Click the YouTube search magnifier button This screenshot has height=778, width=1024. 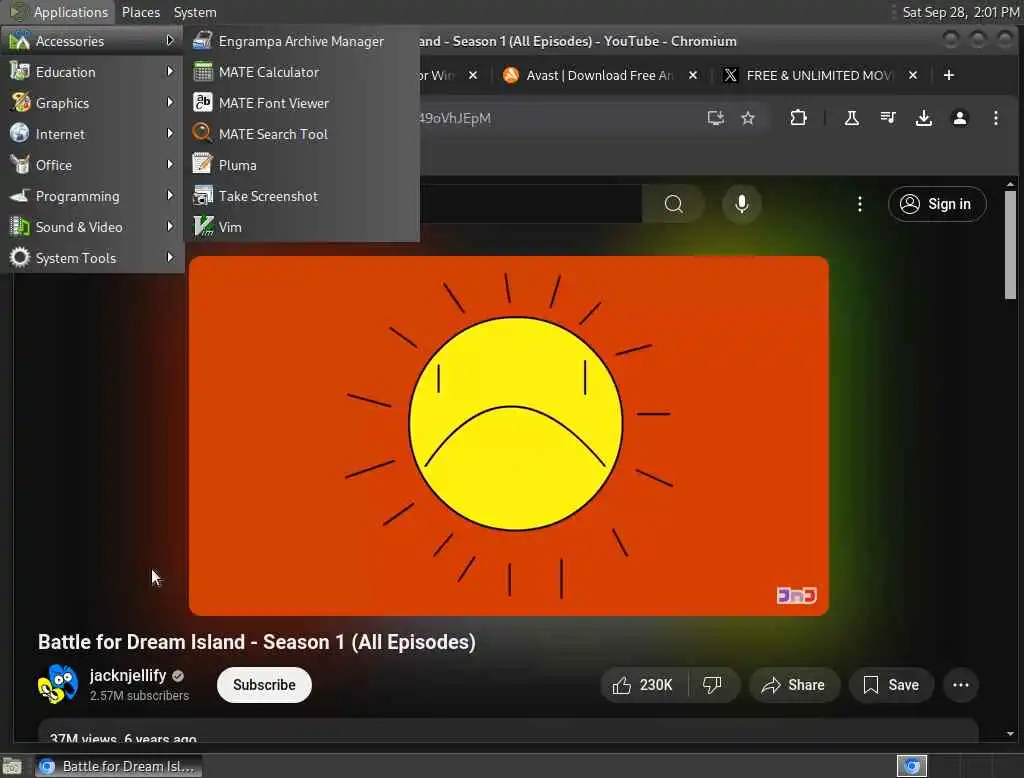point(673,204)
